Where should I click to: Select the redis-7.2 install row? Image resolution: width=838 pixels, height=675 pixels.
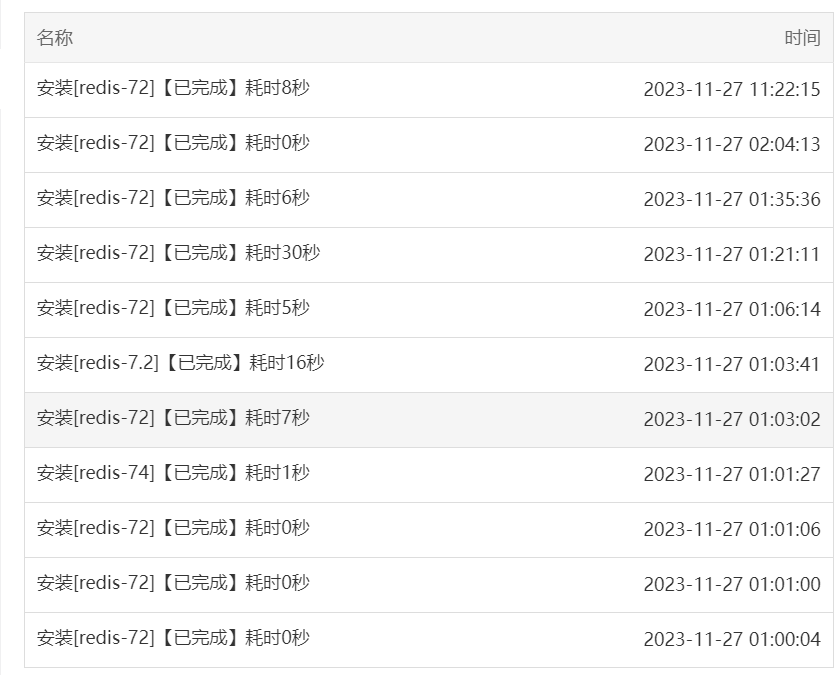pyautogui.click(x=429, y=365)
